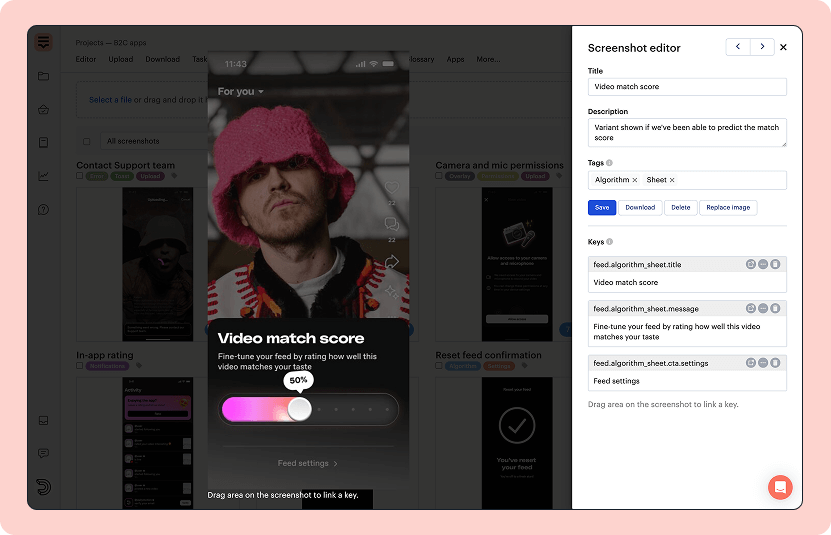Screen dimensions: 831x535
Task: Open key editor icon for feed.algorithm_sheet.message
Action: 750,308
